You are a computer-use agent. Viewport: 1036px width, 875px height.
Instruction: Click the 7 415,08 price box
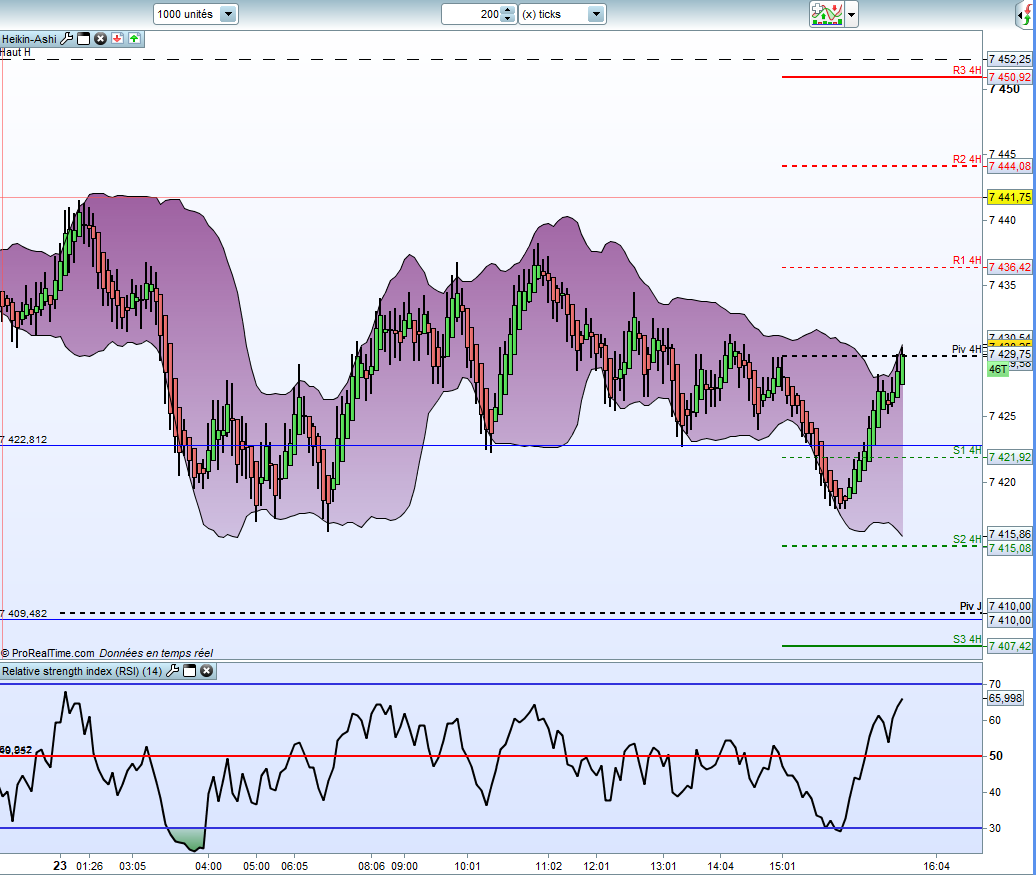1010,548
